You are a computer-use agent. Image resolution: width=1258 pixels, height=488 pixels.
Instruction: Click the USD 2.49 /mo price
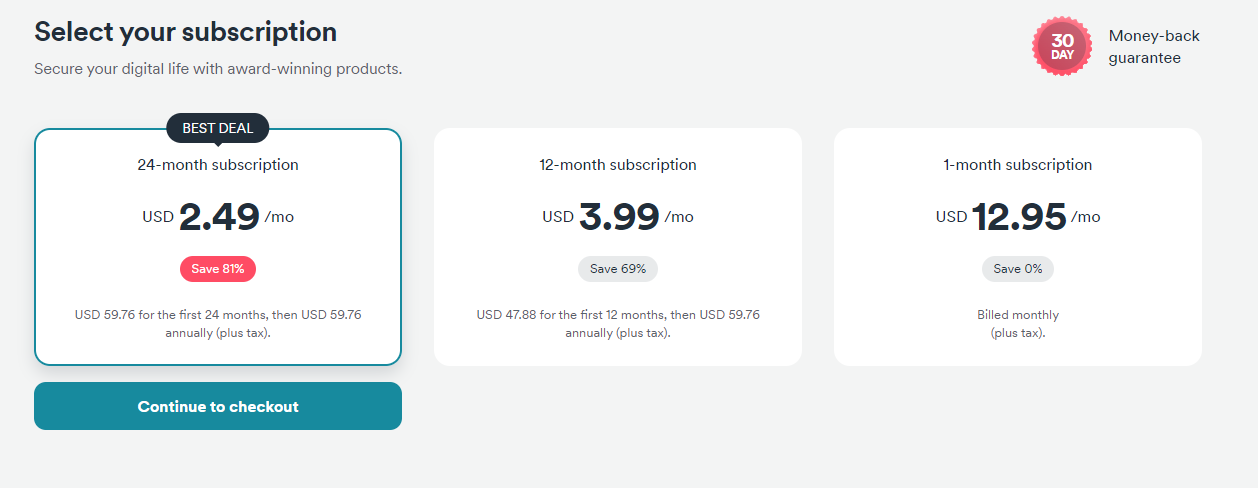click(218, 217)
